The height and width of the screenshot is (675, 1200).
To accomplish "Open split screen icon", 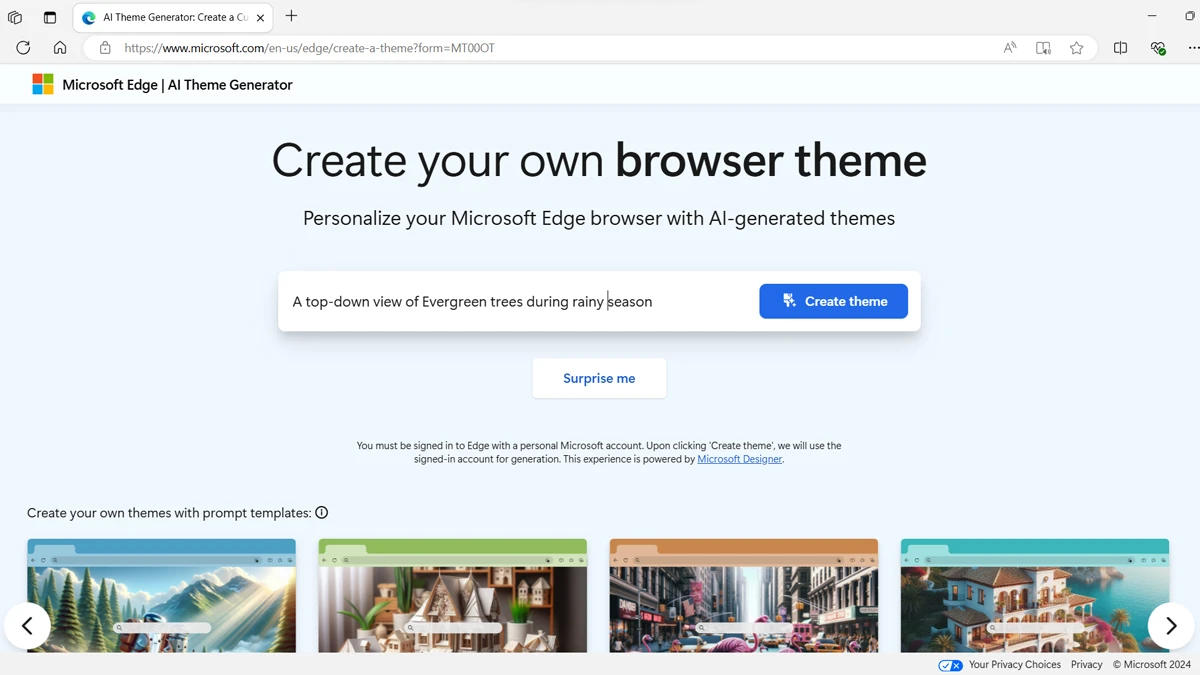I will [1120, 48].
